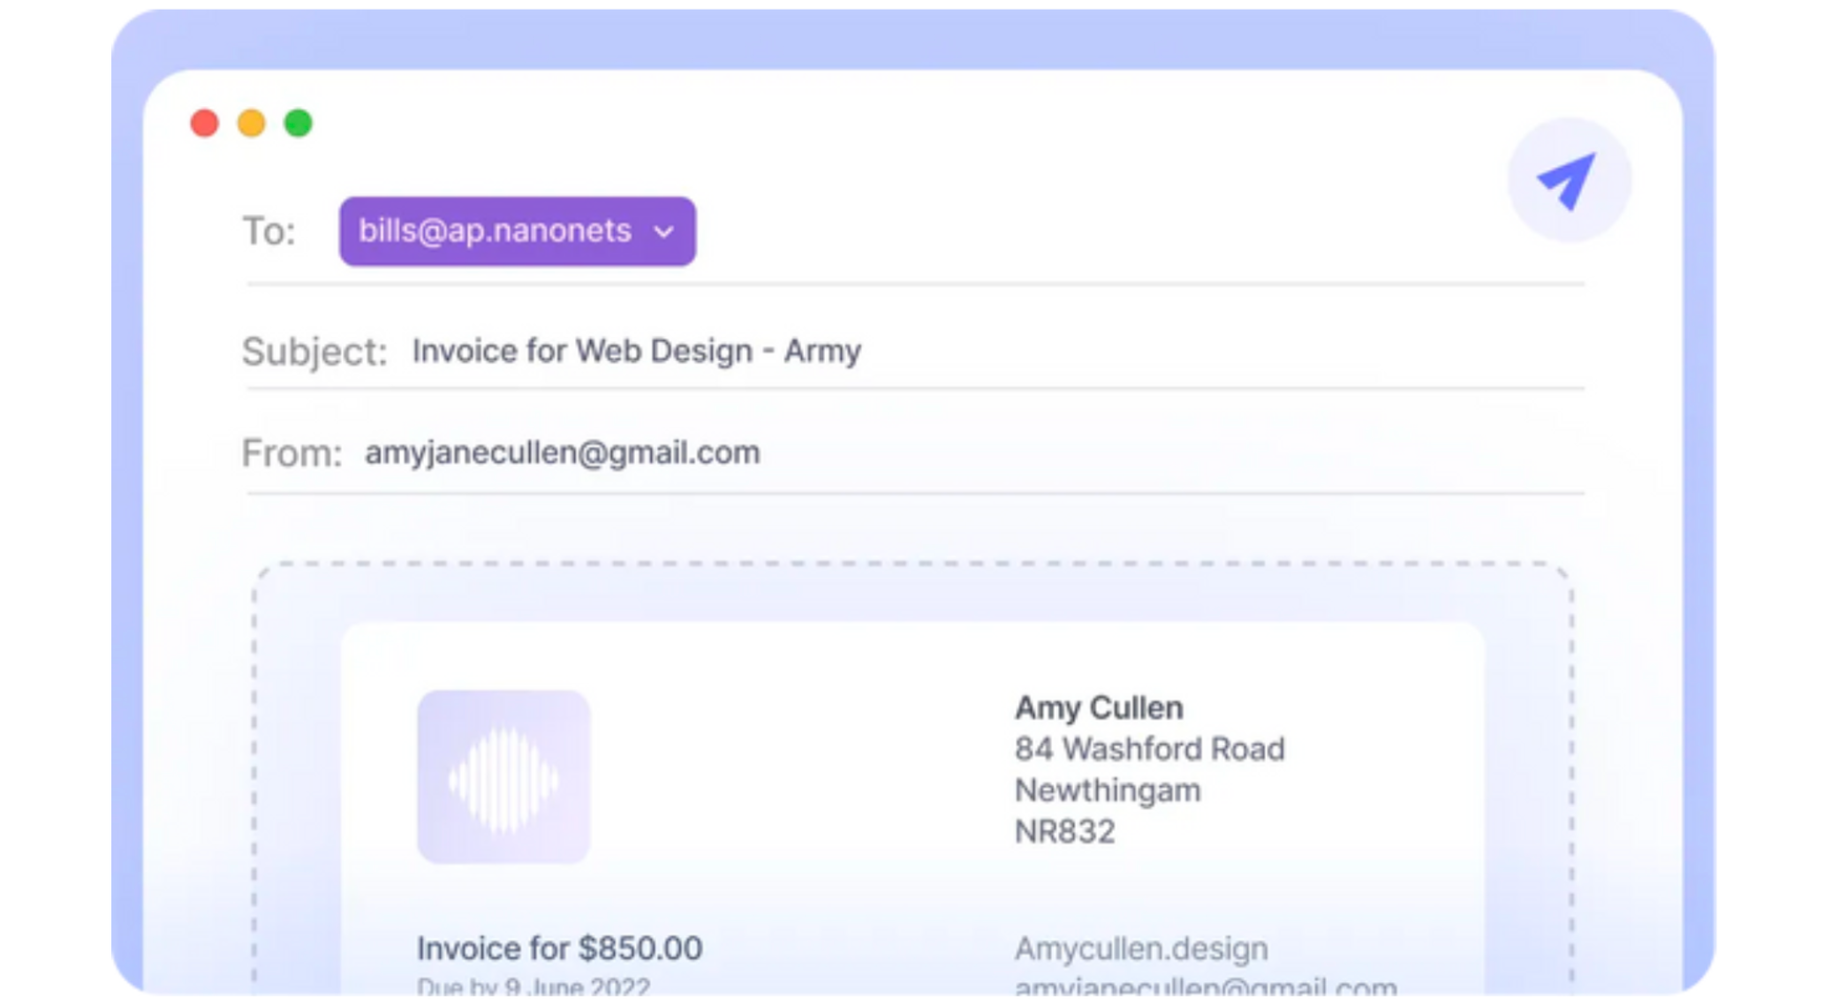Click the Subject: label
The height and width of the screenshot is (1006, 1826).
click(314, 352)
